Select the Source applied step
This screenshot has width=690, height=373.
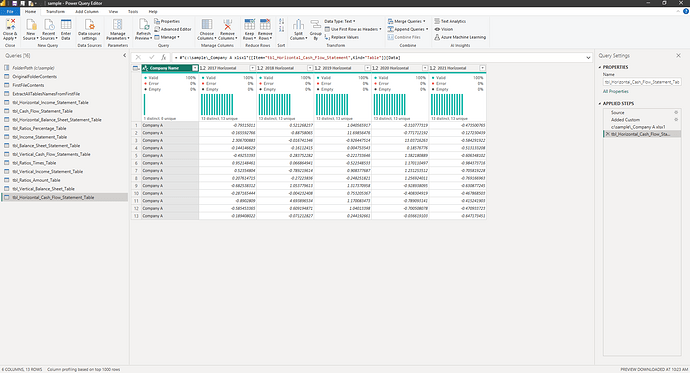(x=642, y=113)
